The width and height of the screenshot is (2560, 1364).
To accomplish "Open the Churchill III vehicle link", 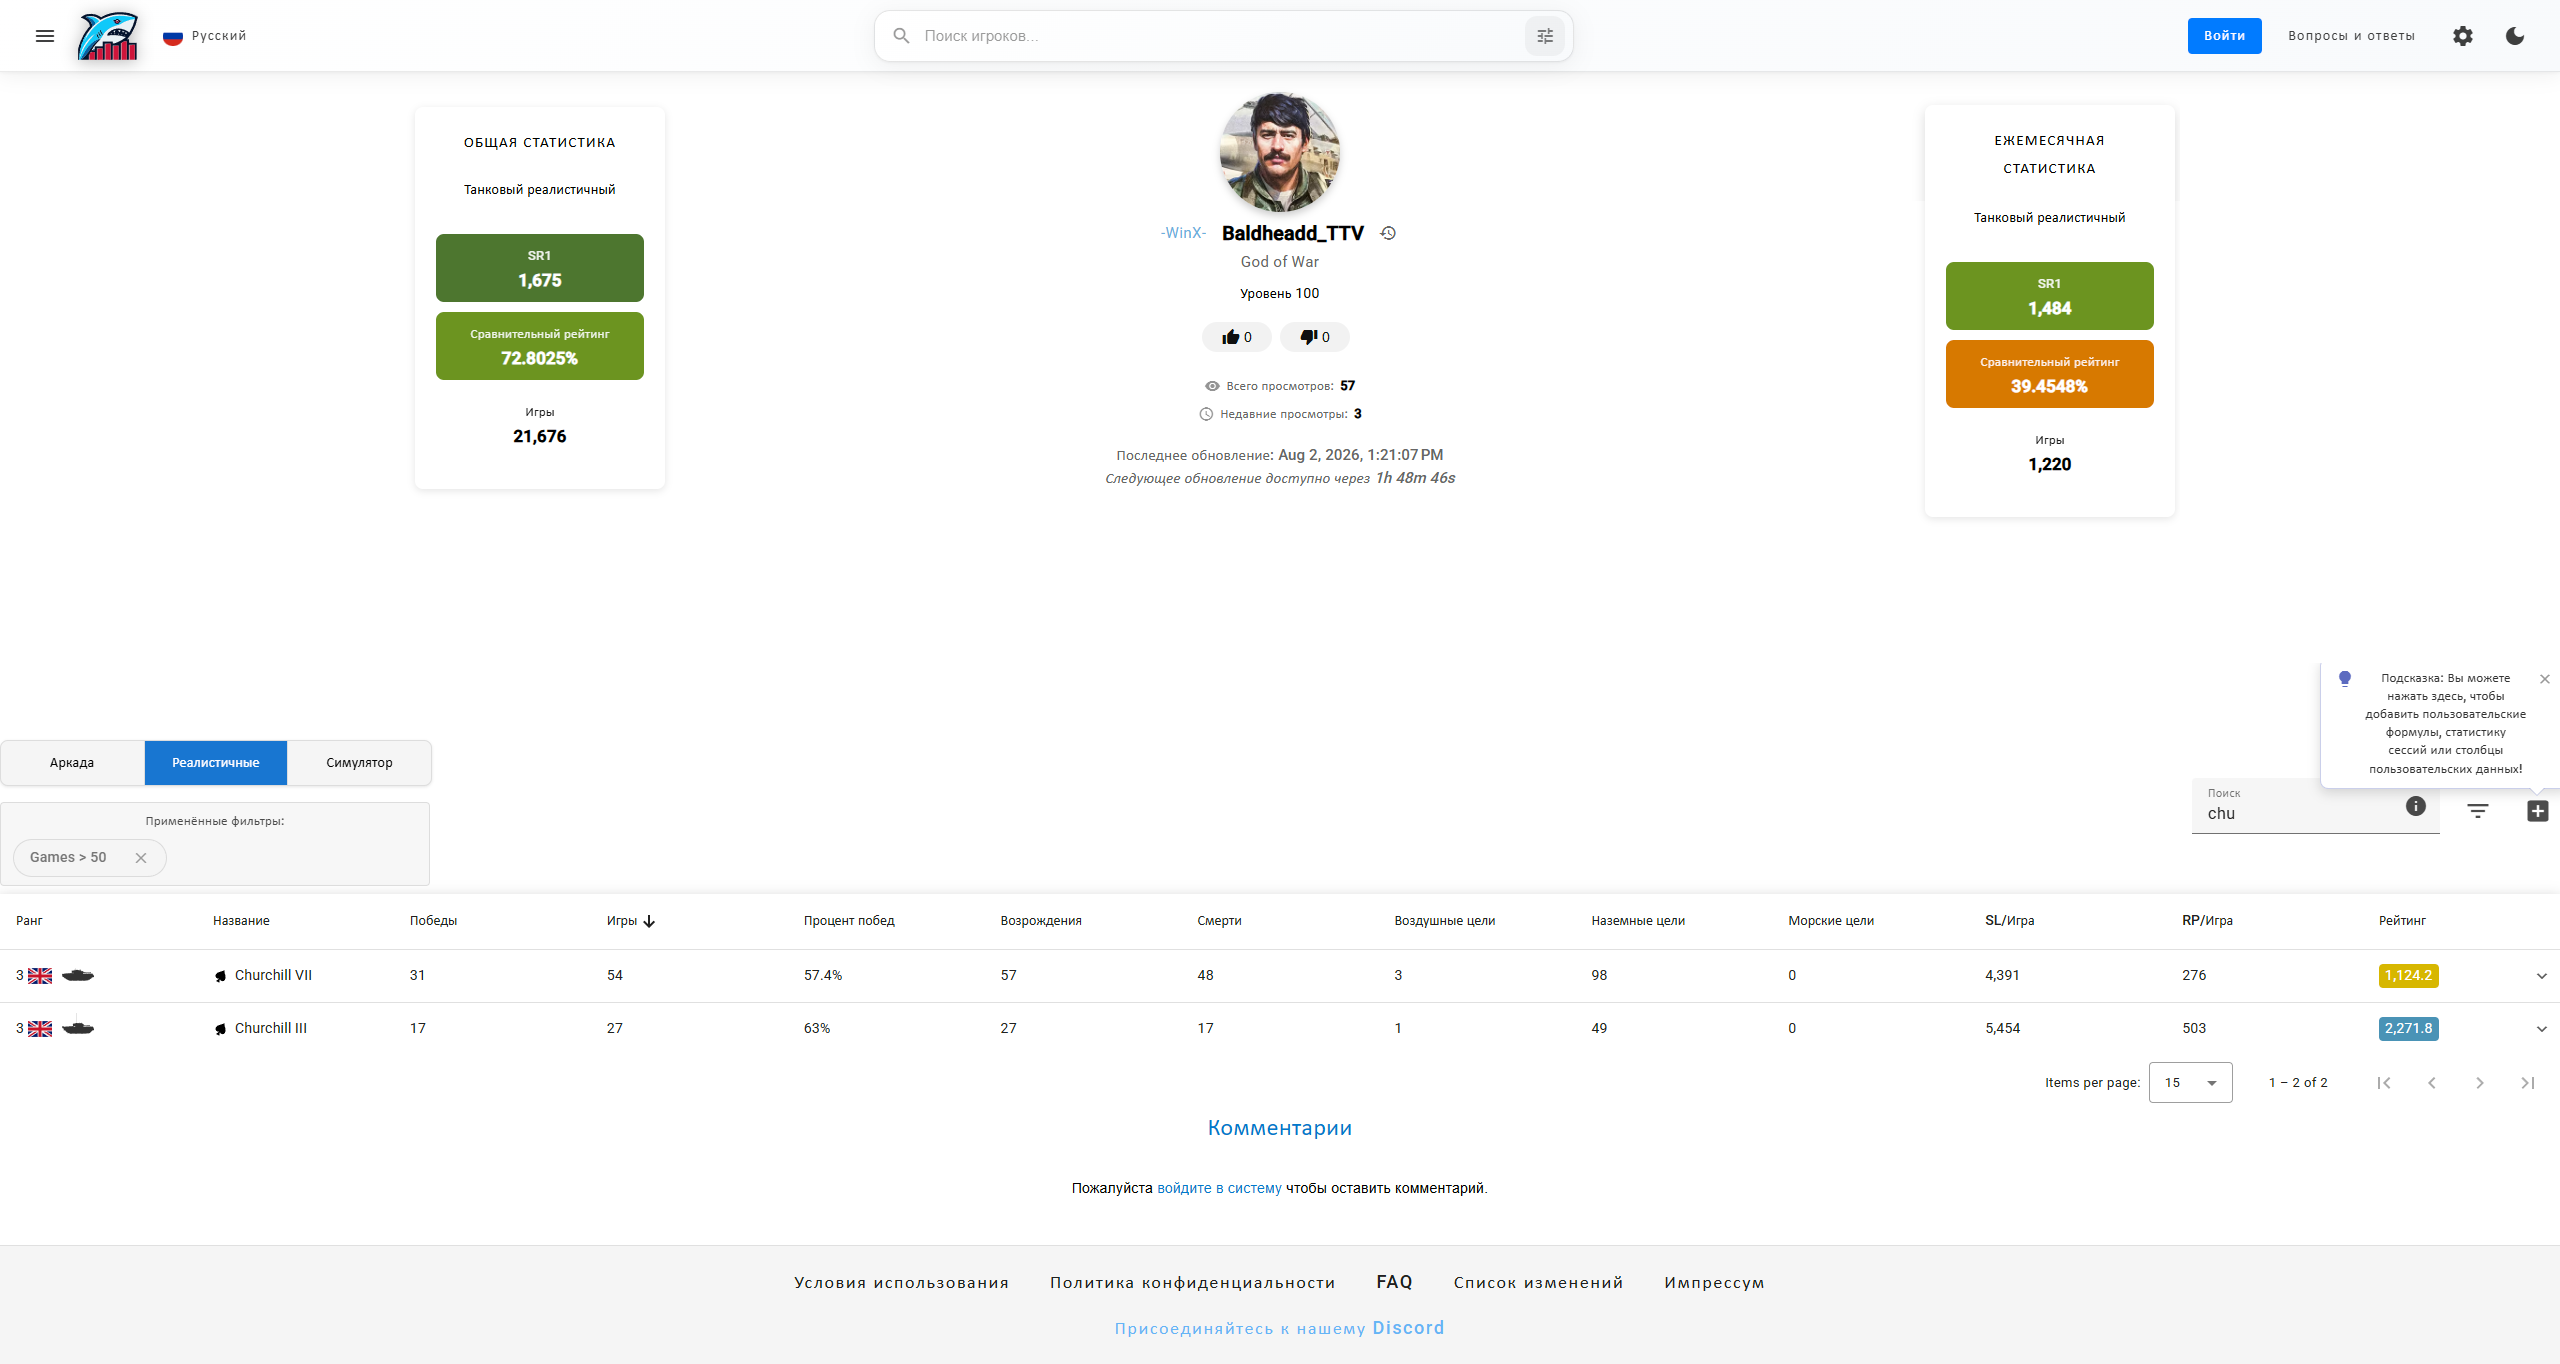I will coord(271,1028).
